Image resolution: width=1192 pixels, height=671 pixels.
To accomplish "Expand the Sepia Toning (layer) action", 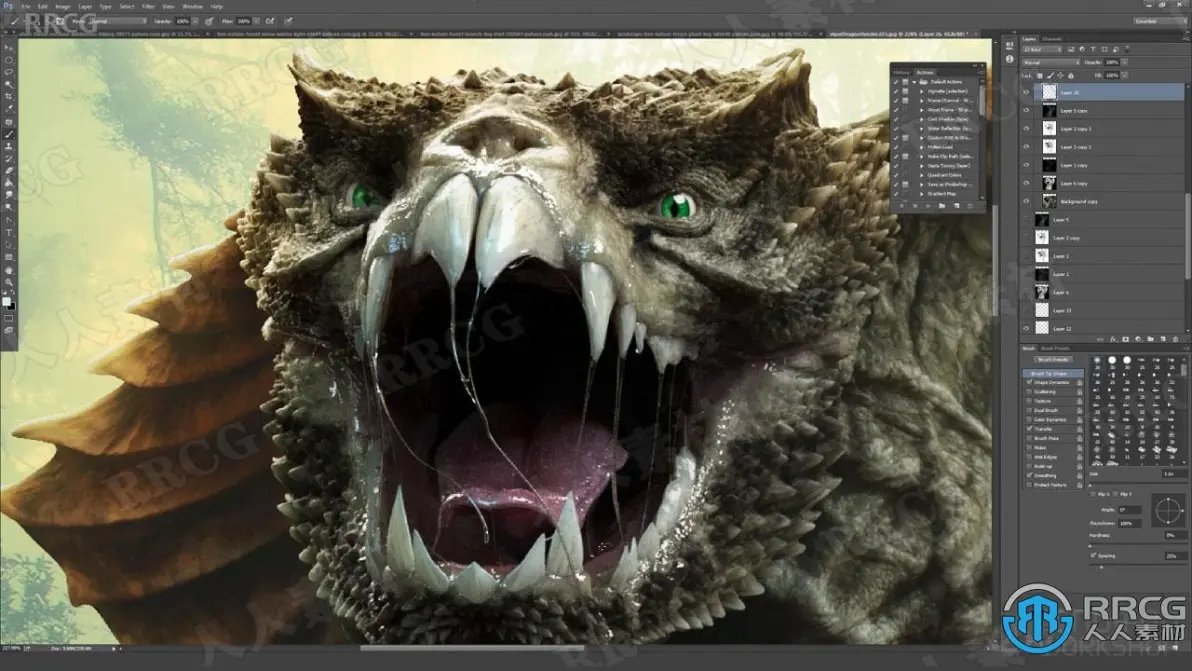I will (x=921, y=166).
